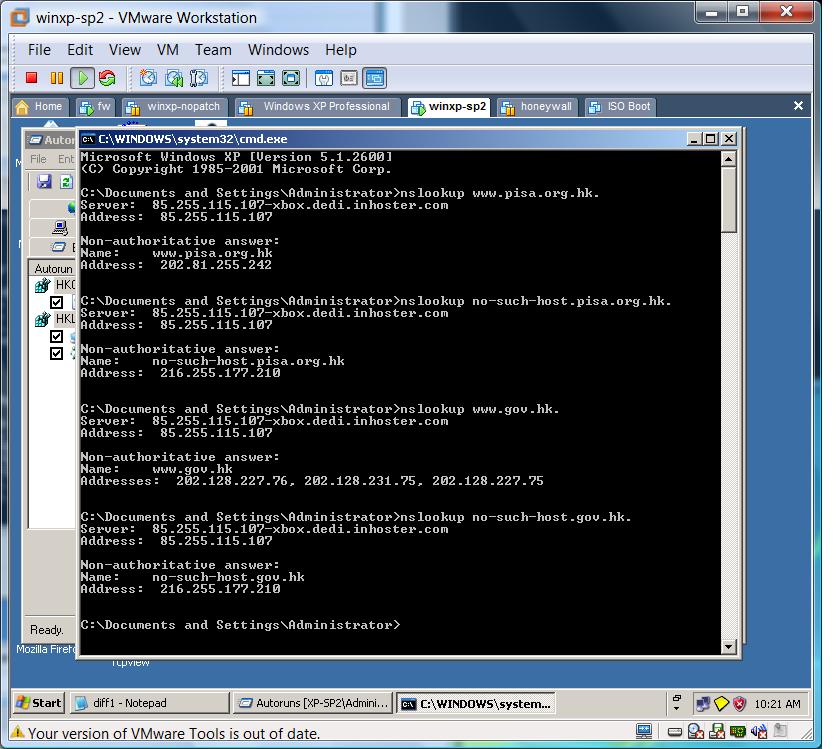The height and width of the screenshot is (749, 840).
Task: Click the floppy device status icon
Action: coord(717,731)
